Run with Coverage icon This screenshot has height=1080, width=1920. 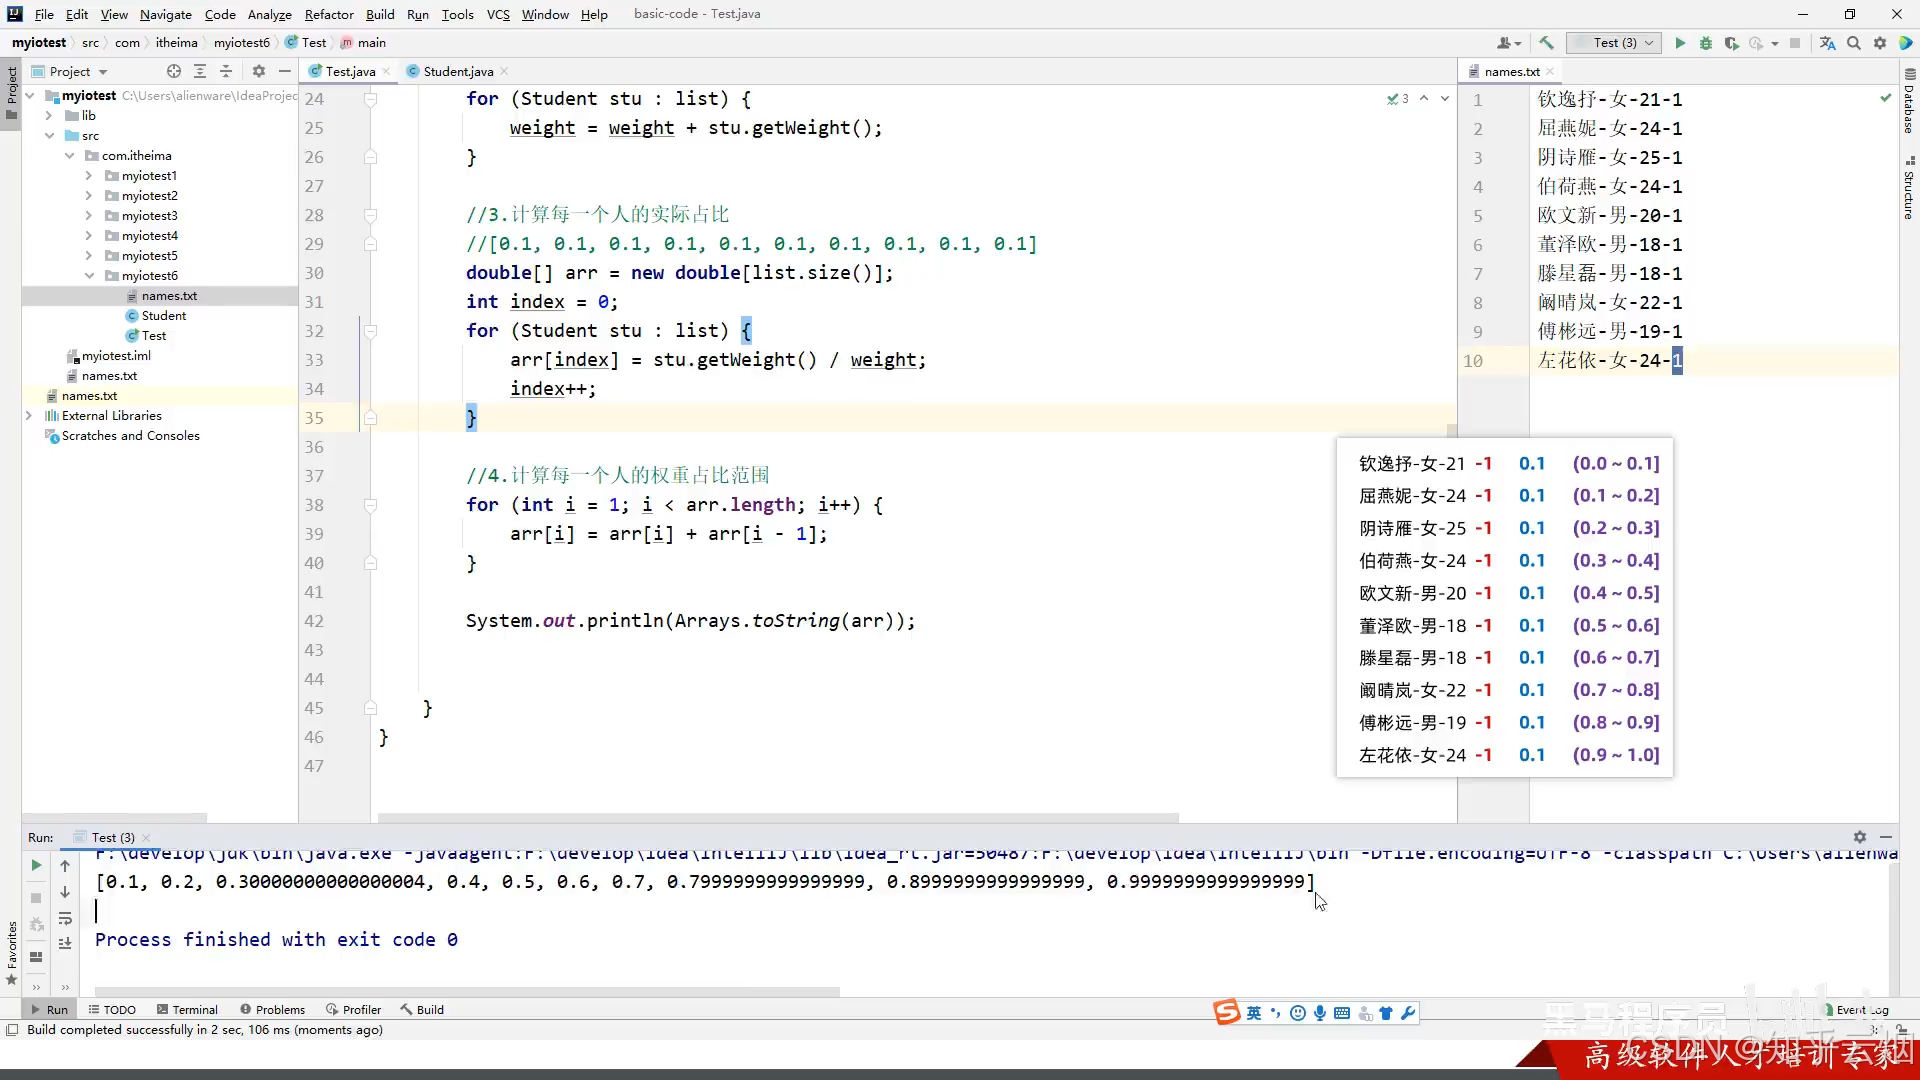tap(1731, 43)
